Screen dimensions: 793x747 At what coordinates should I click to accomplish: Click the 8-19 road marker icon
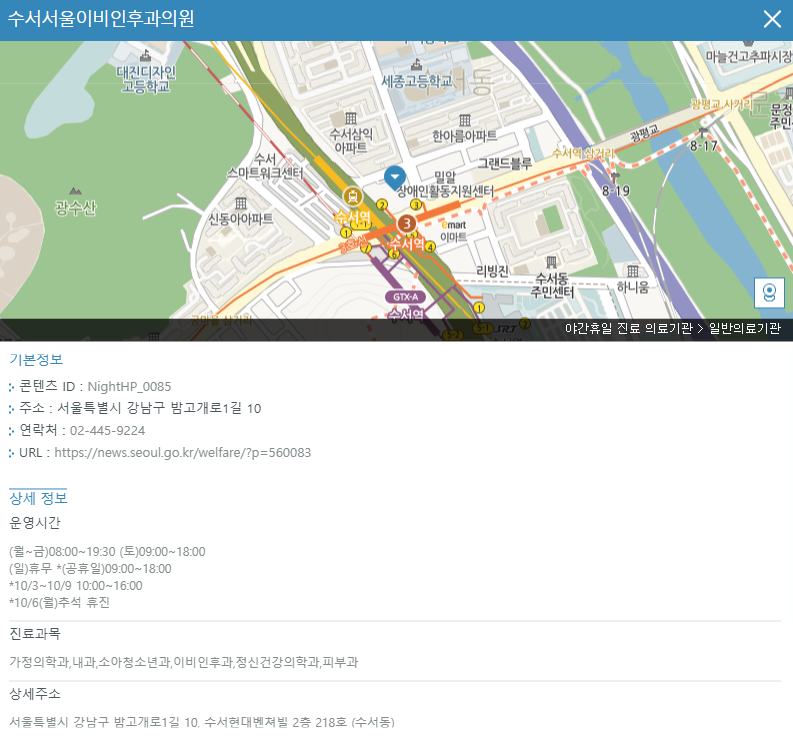614,177
